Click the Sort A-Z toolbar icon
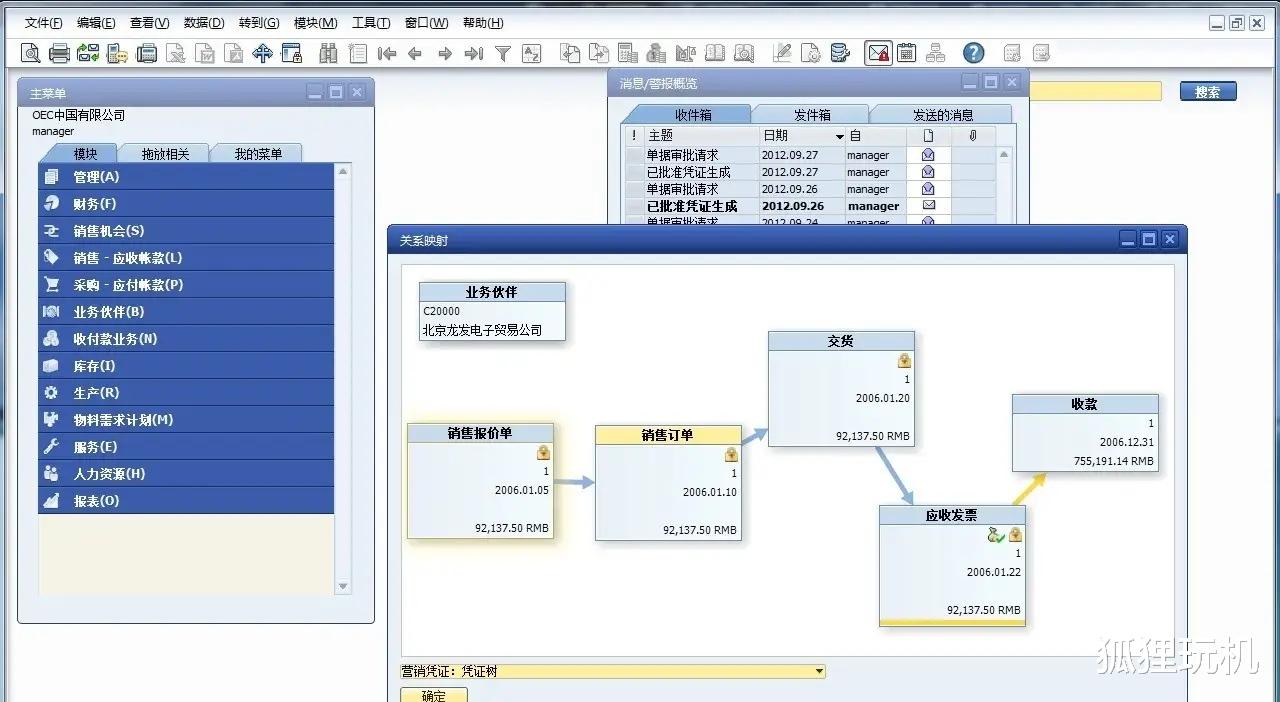Viewport: 1280px width, 702px height. tap(532, 53)
